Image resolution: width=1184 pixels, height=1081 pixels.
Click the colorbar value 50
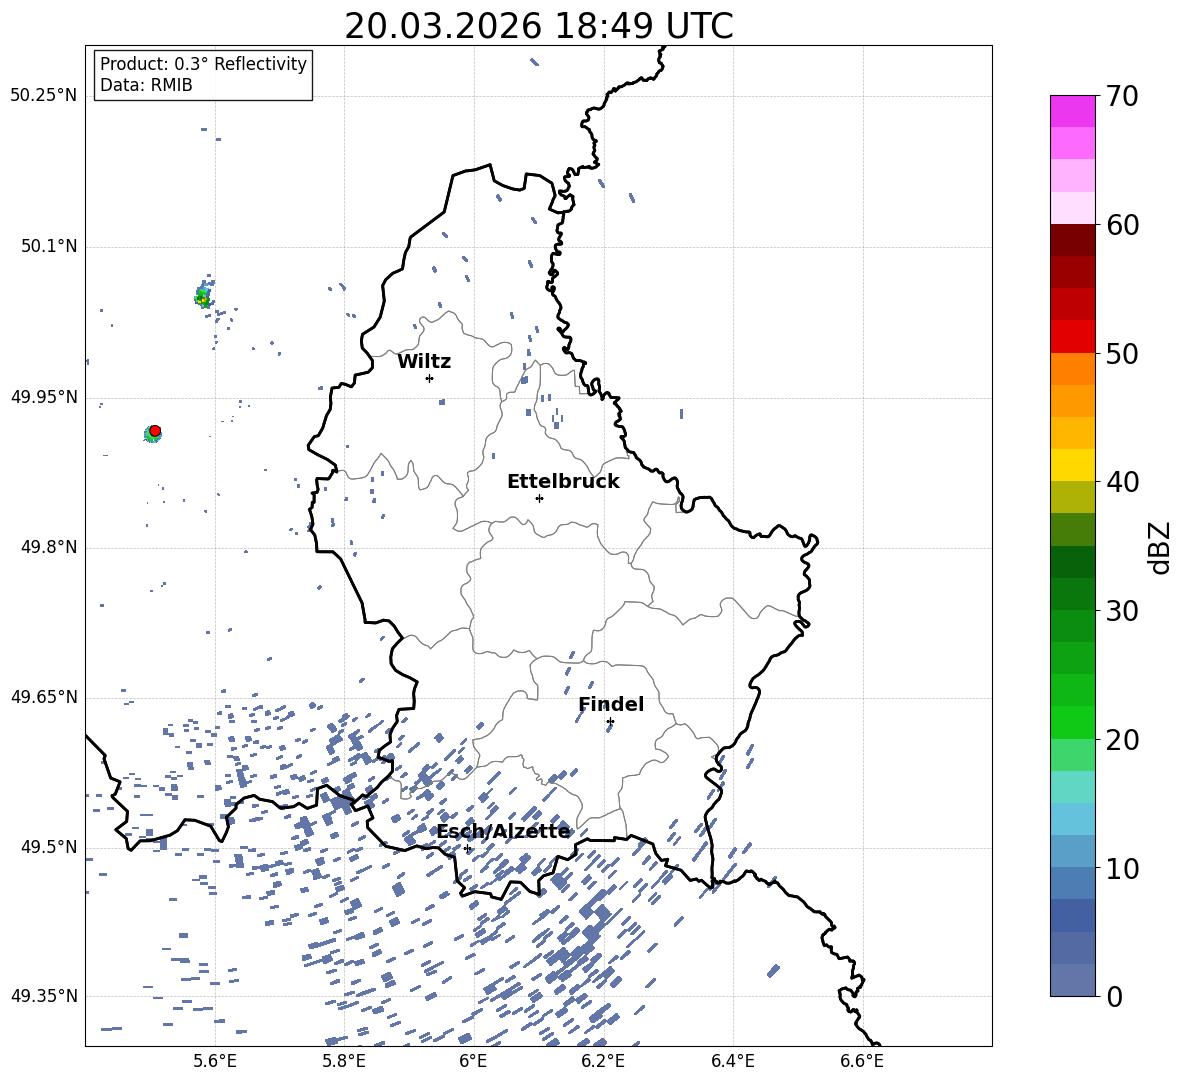pyautogui.click(x=1123, y=354)
